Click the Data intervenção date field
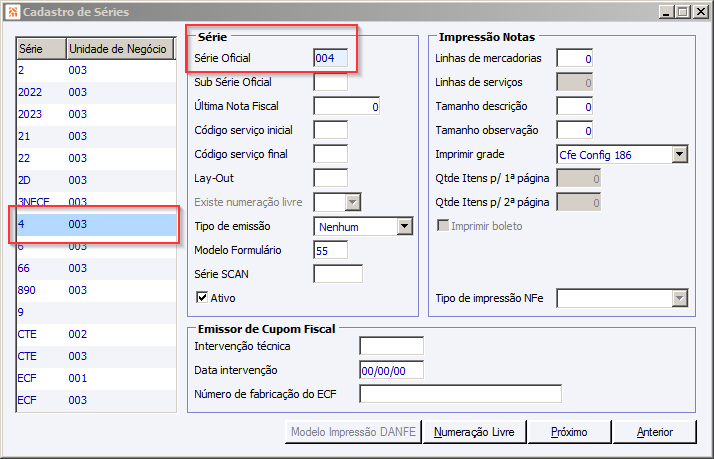 (391, 370)
